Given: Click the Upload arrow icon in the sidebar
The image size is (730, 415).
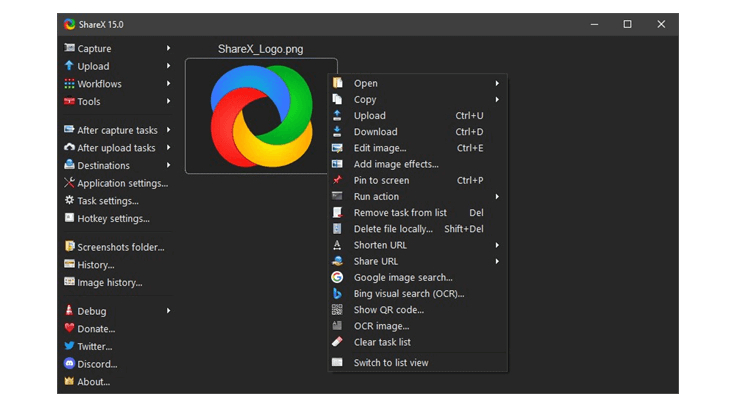Looking at the screenshot, I should pos(69,66).
